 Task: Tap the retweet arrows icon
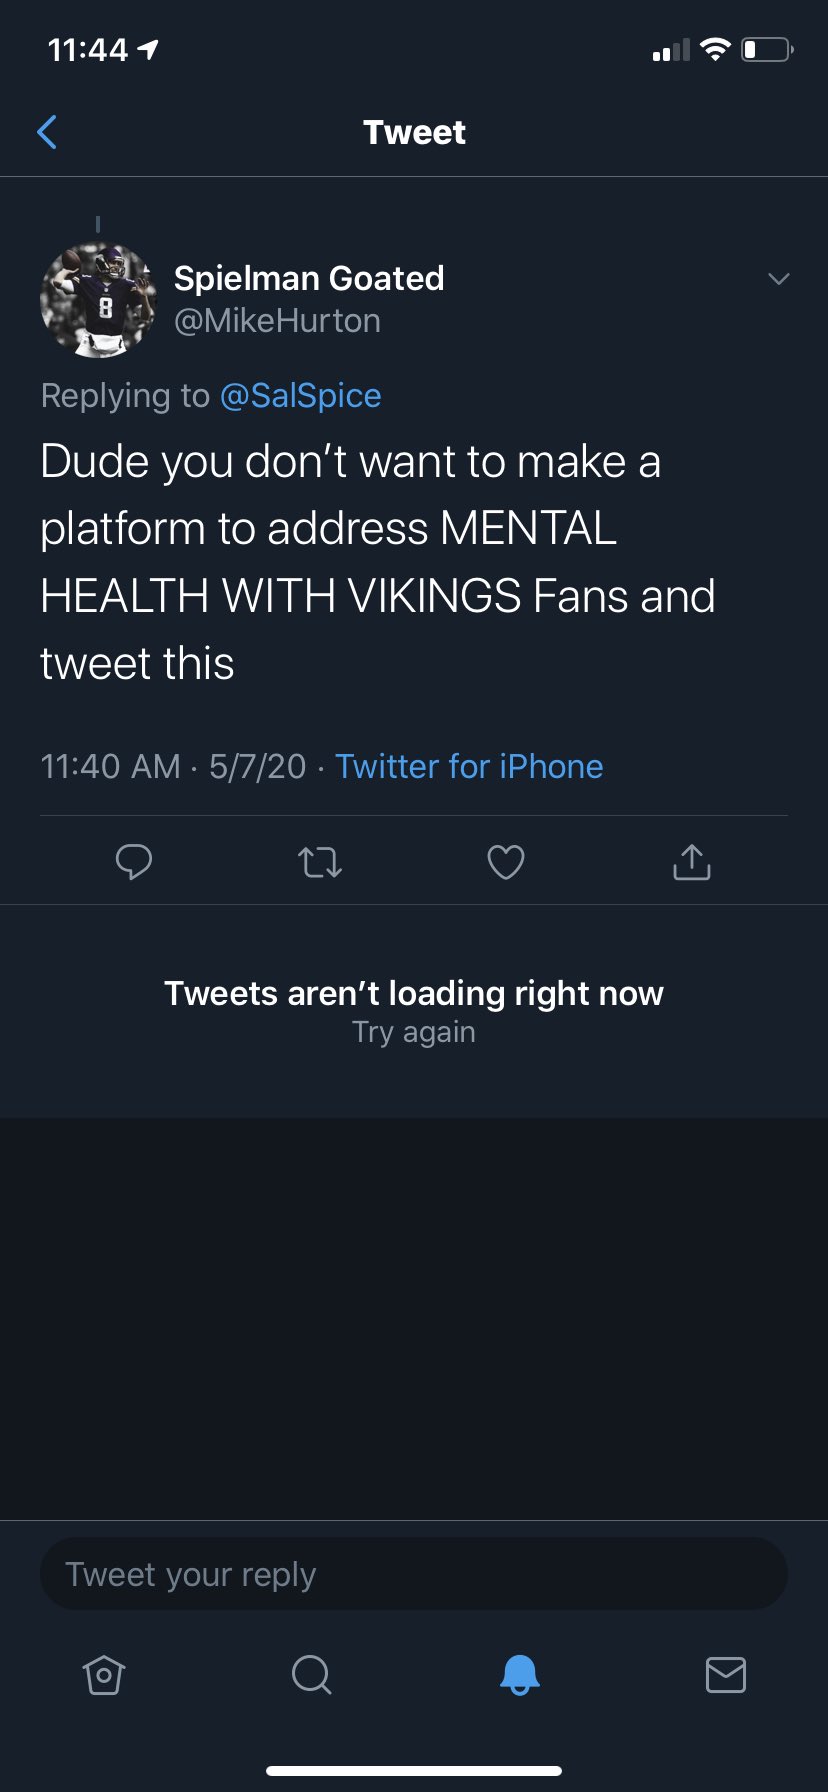(320, 861)
